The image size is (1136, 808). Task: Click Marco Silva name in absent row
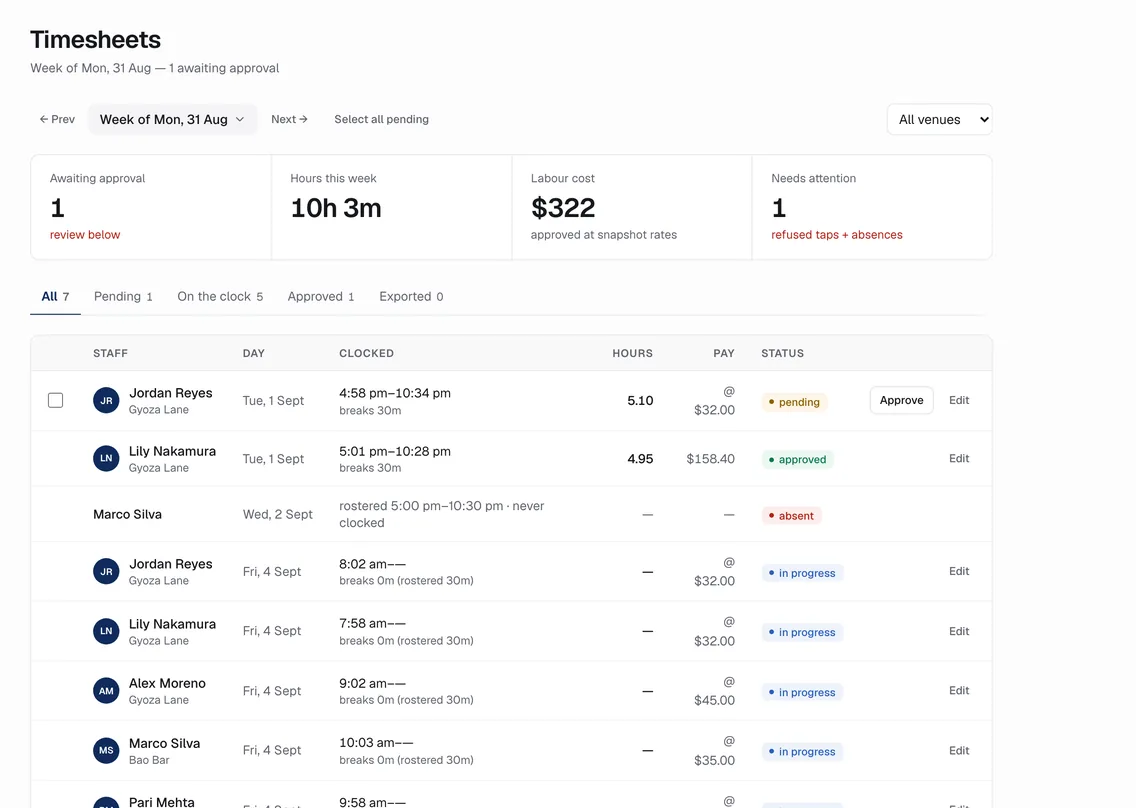[x=128, y=515]
